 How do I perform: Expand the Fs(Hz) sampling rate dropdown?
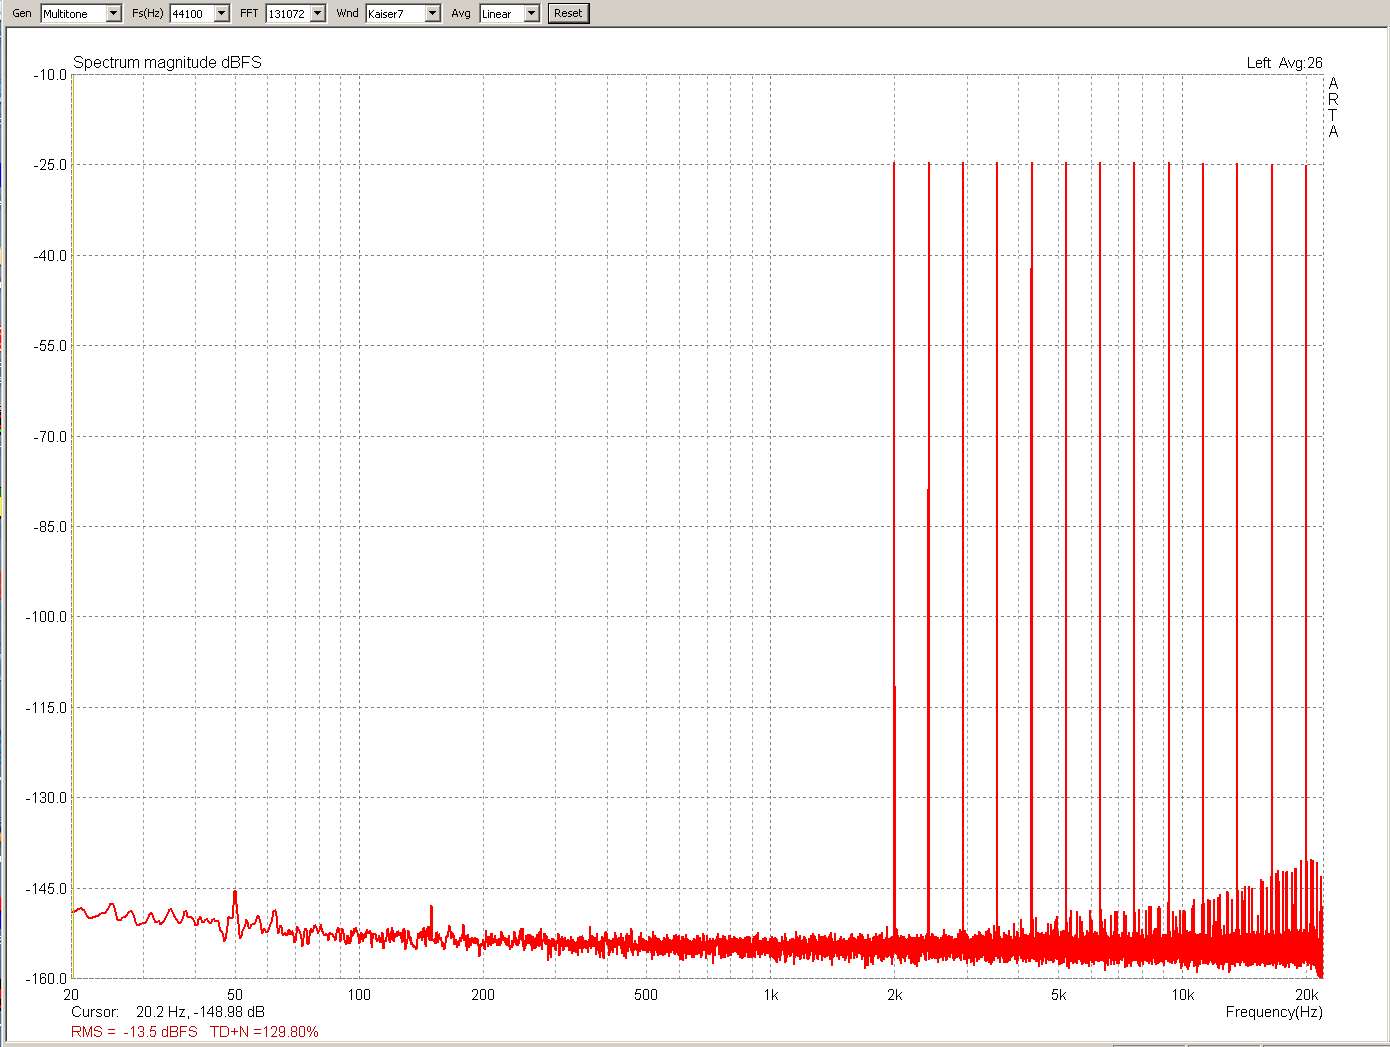221,13
